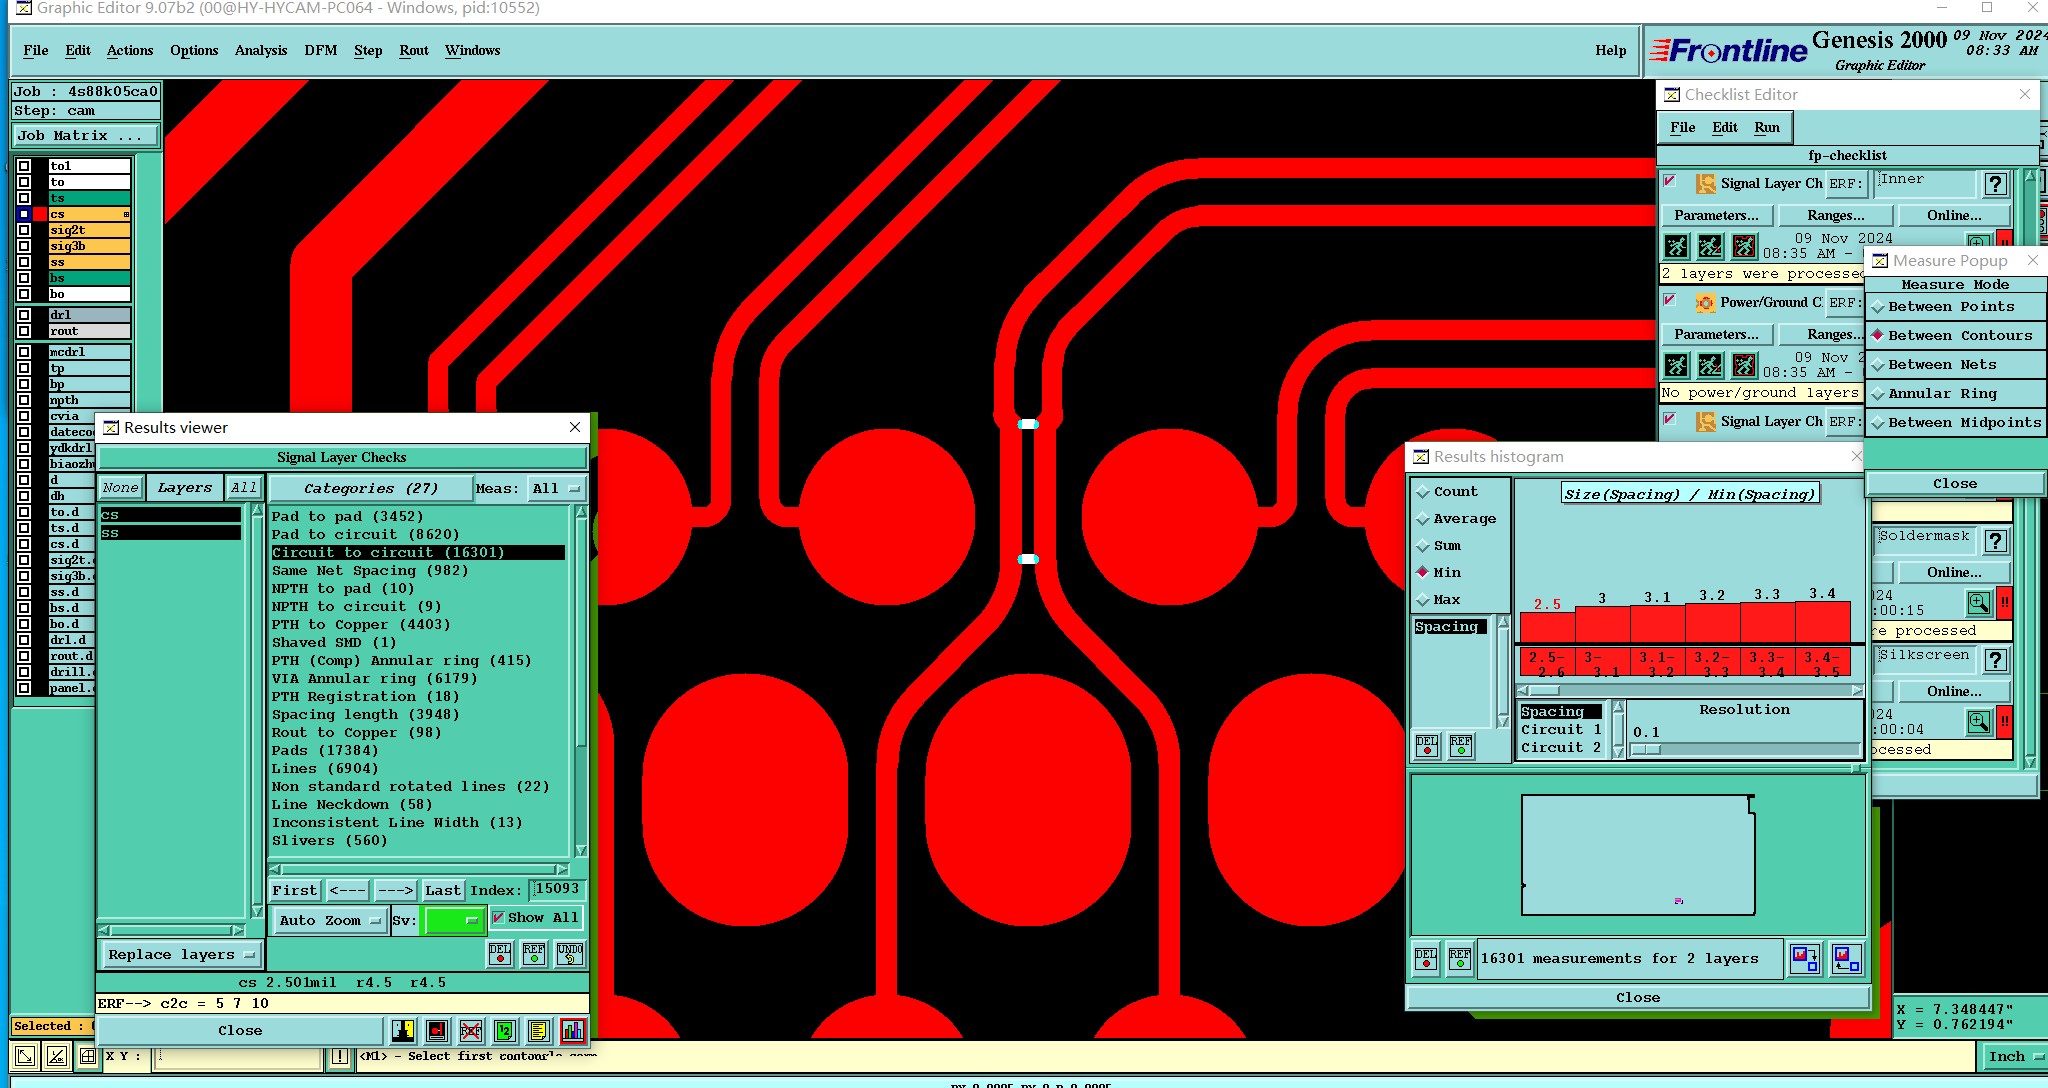Viewport: 2048px width, 1088px height.
Task: Close the Results histogram via Close button
Action: pos(1638,998)
